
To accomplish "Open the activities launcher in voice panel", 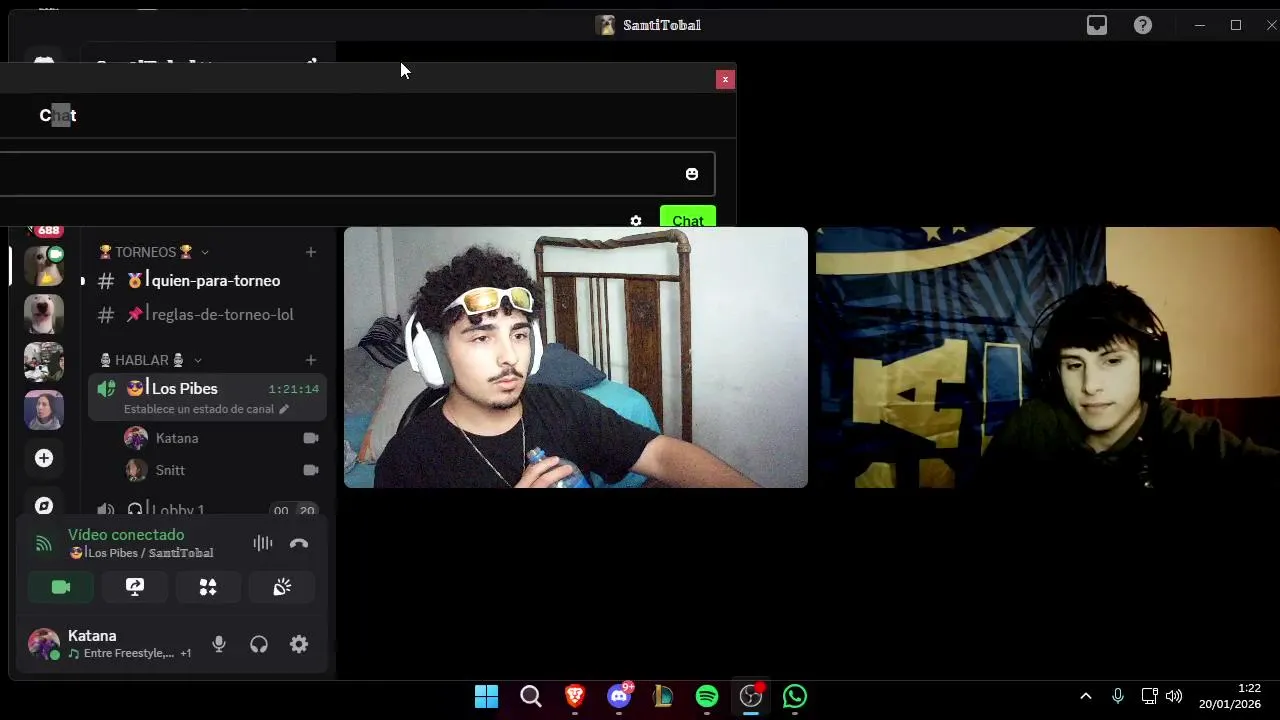I will coord(208,587).
